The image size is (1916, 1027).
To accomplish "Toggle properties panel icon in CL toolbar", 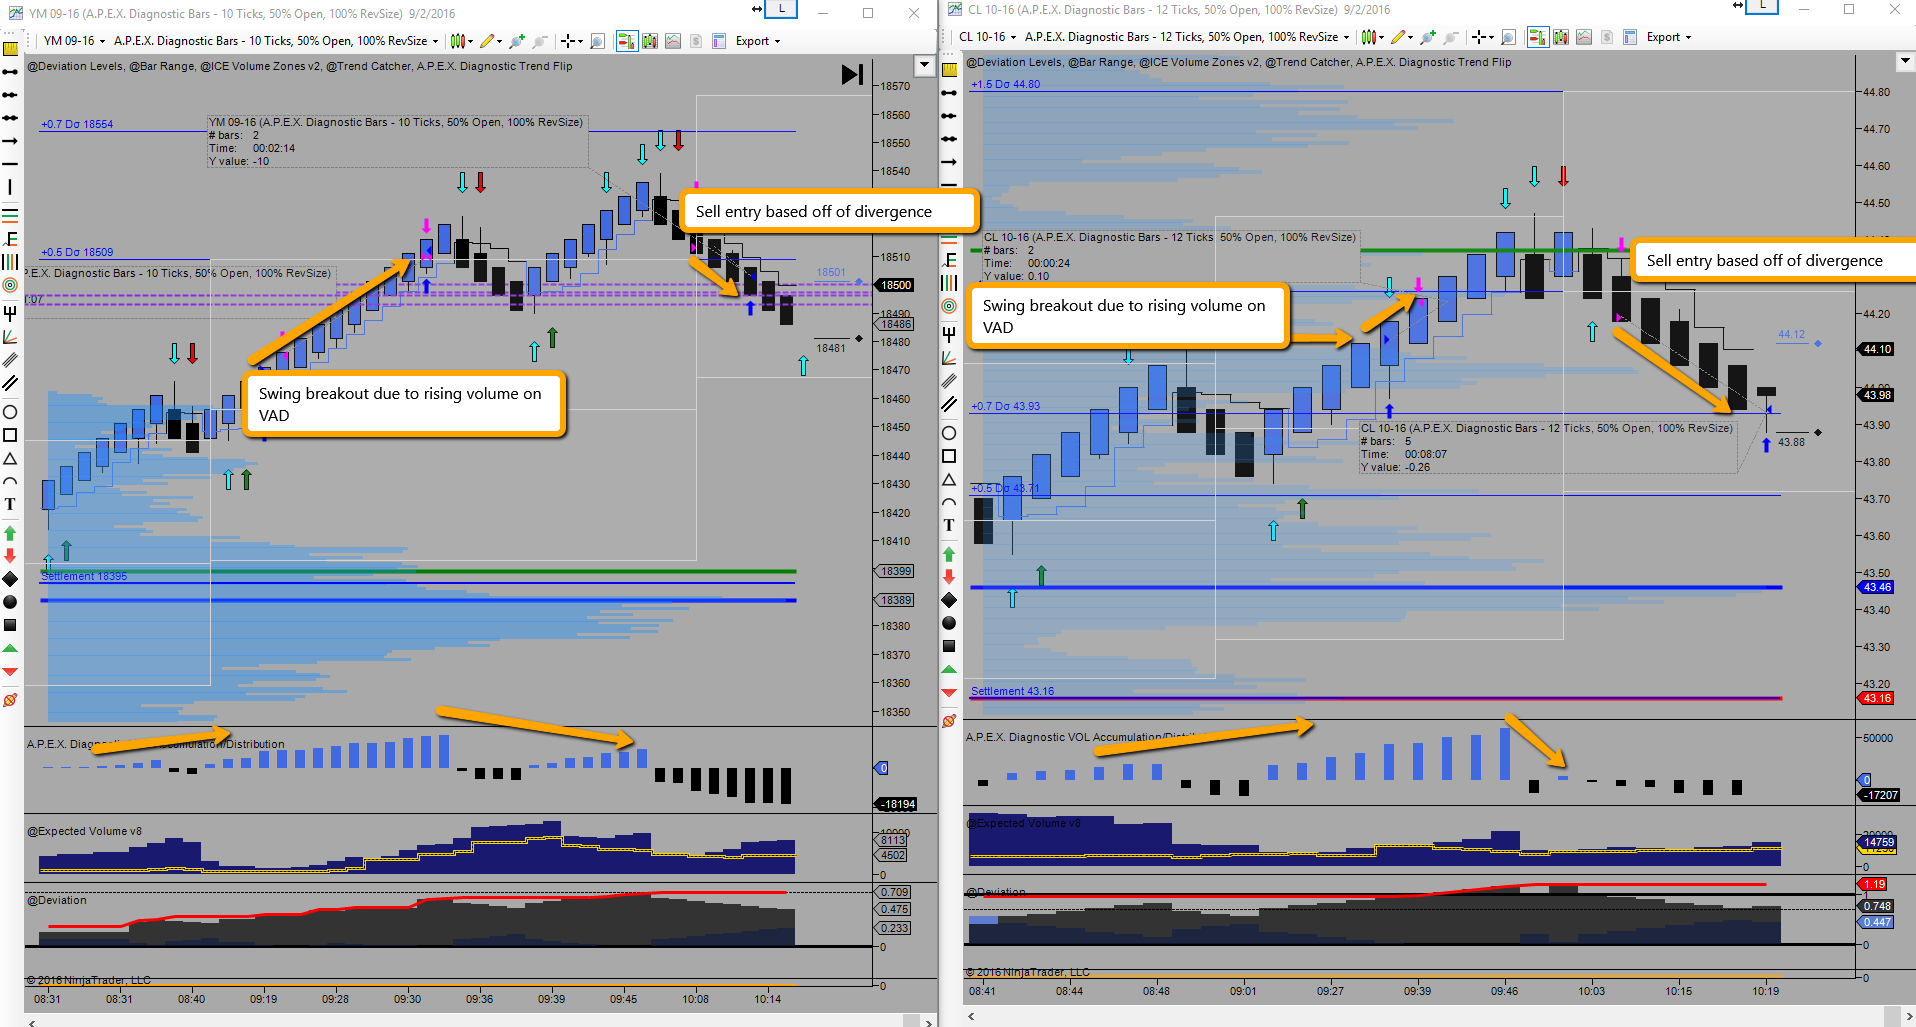I will click(x=1630, y=37).
